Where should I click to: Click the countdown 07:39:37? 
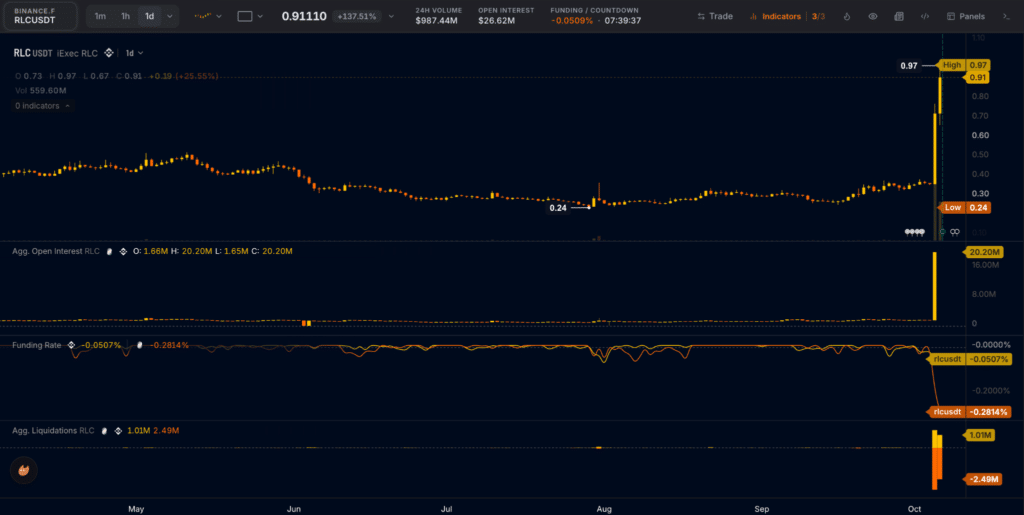tap(623, 21)
